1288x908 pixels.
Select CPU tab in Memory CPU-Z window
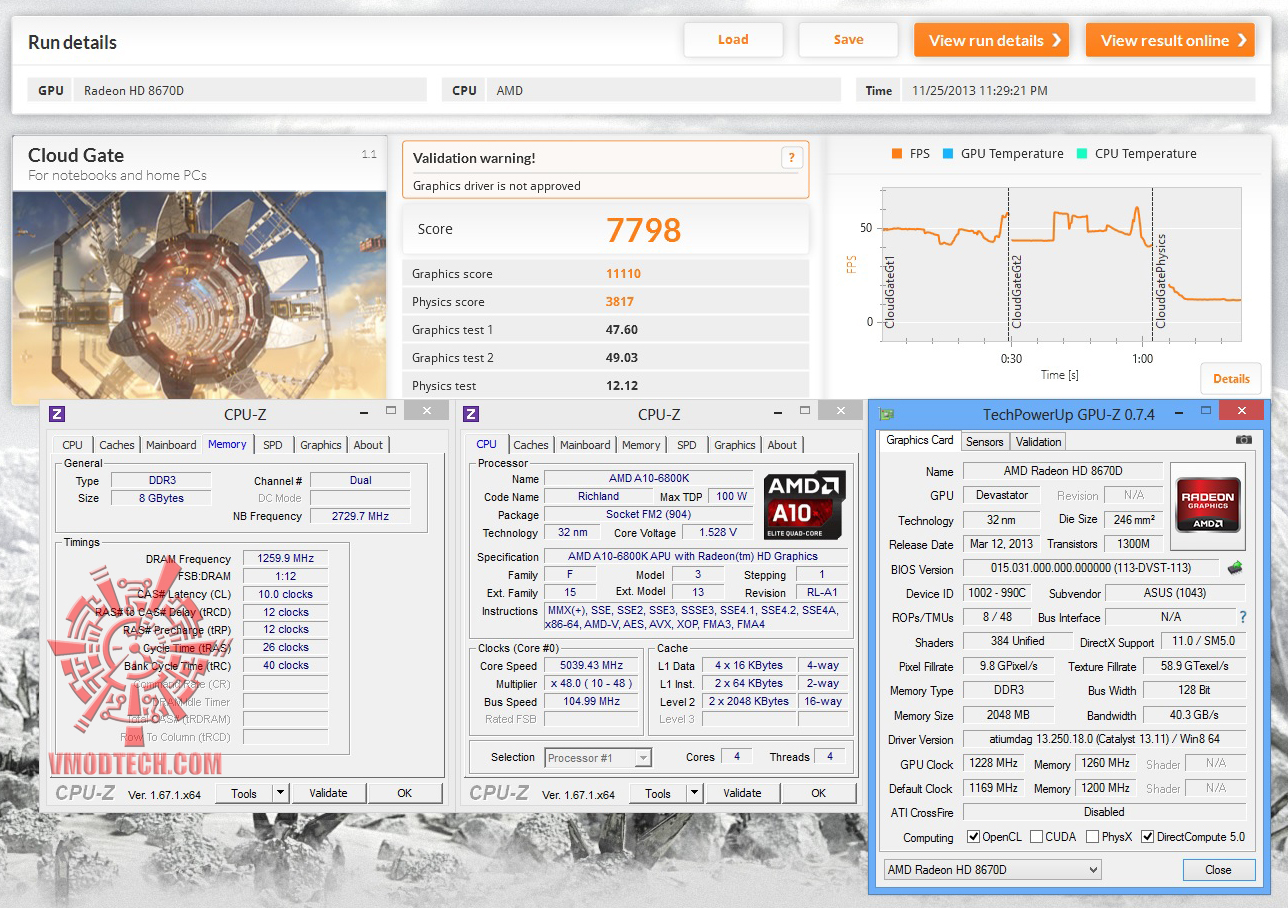73,445
